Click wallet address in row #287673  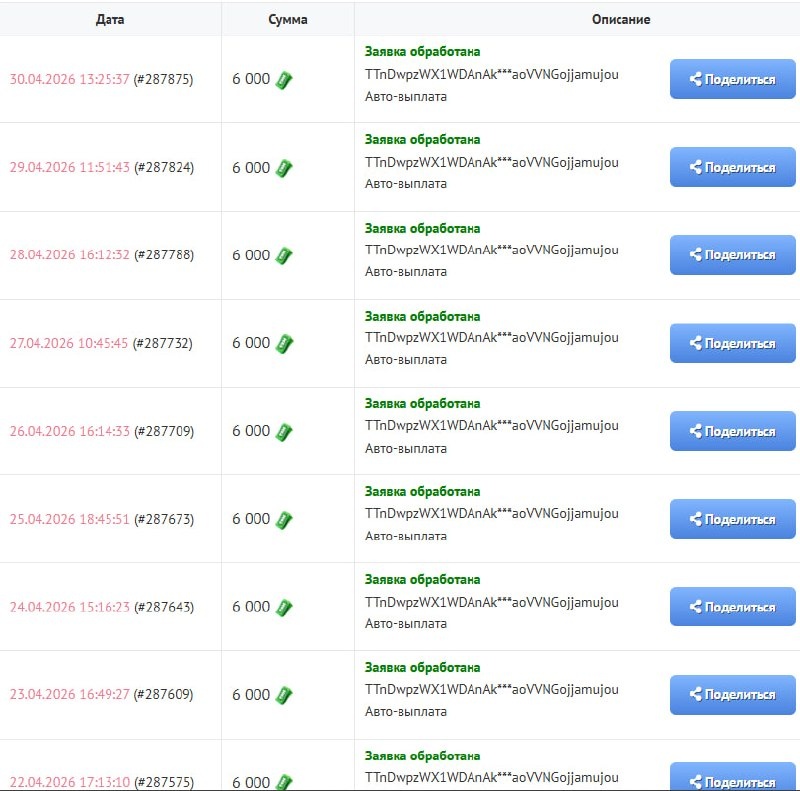(492, 513)
